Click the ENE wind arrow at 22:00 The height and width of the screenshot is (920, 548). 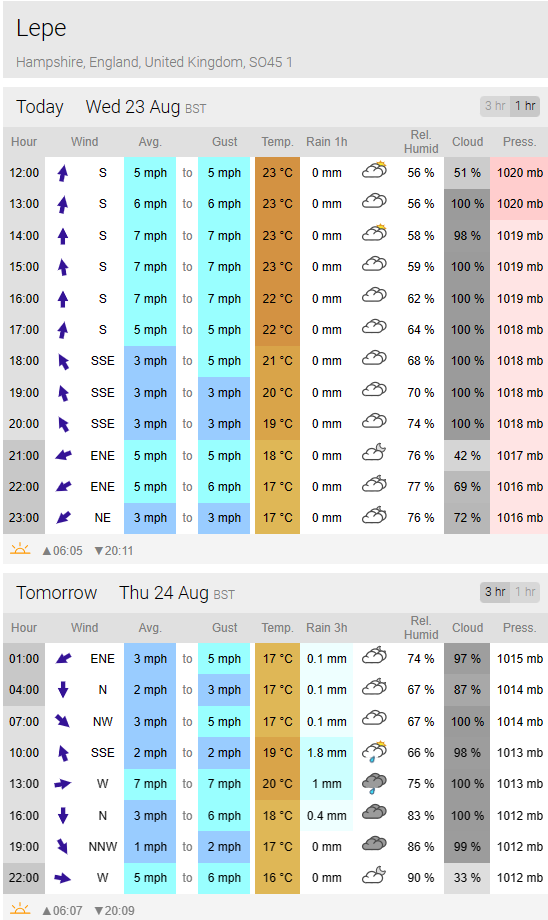click(x=63, y=486)
